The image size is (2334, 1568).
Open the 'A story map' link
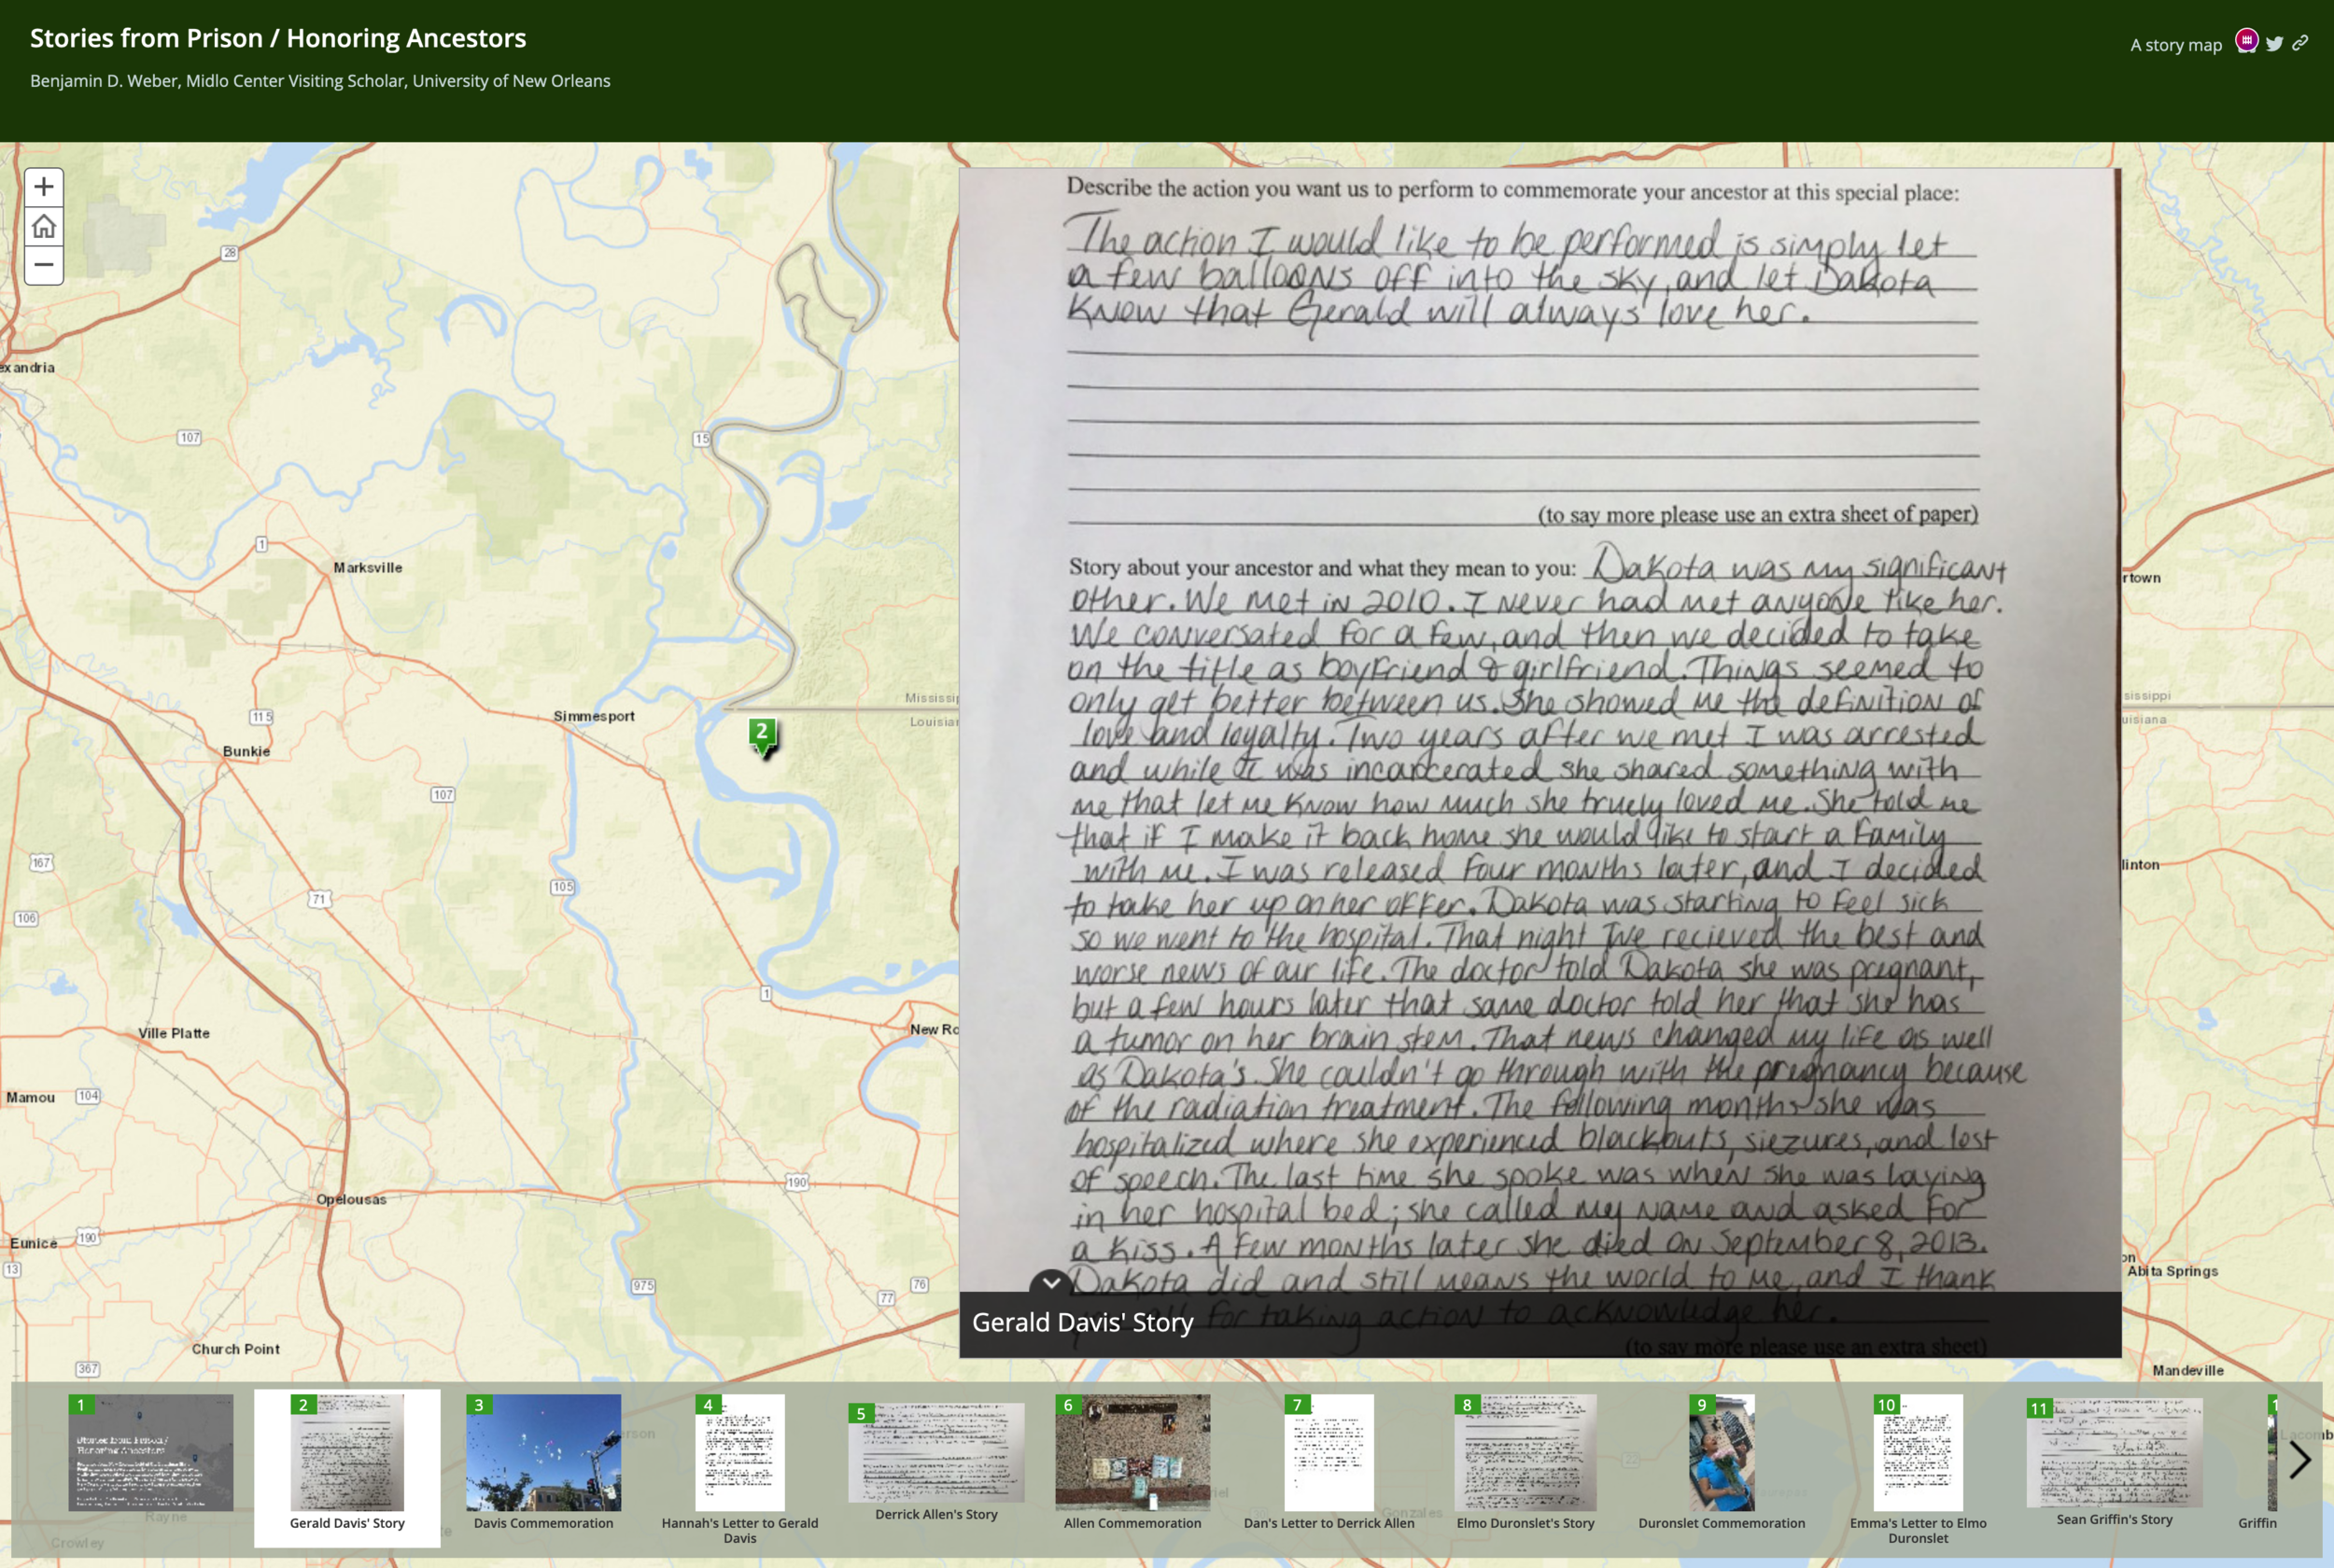click(2175, 45)
